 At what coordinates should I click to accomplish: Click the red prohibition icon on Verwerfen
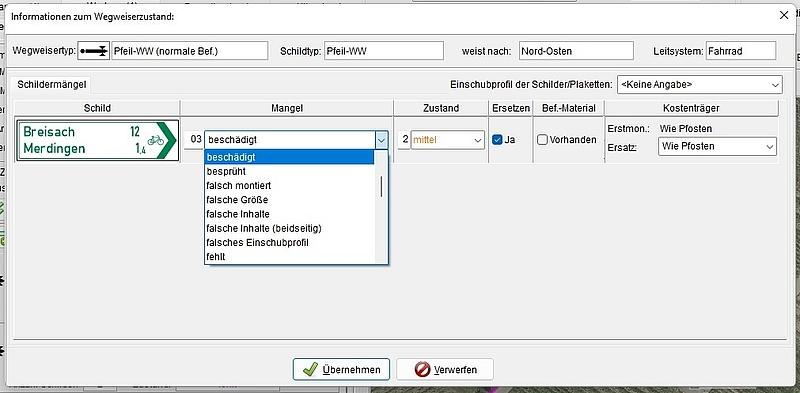(422, 370)
